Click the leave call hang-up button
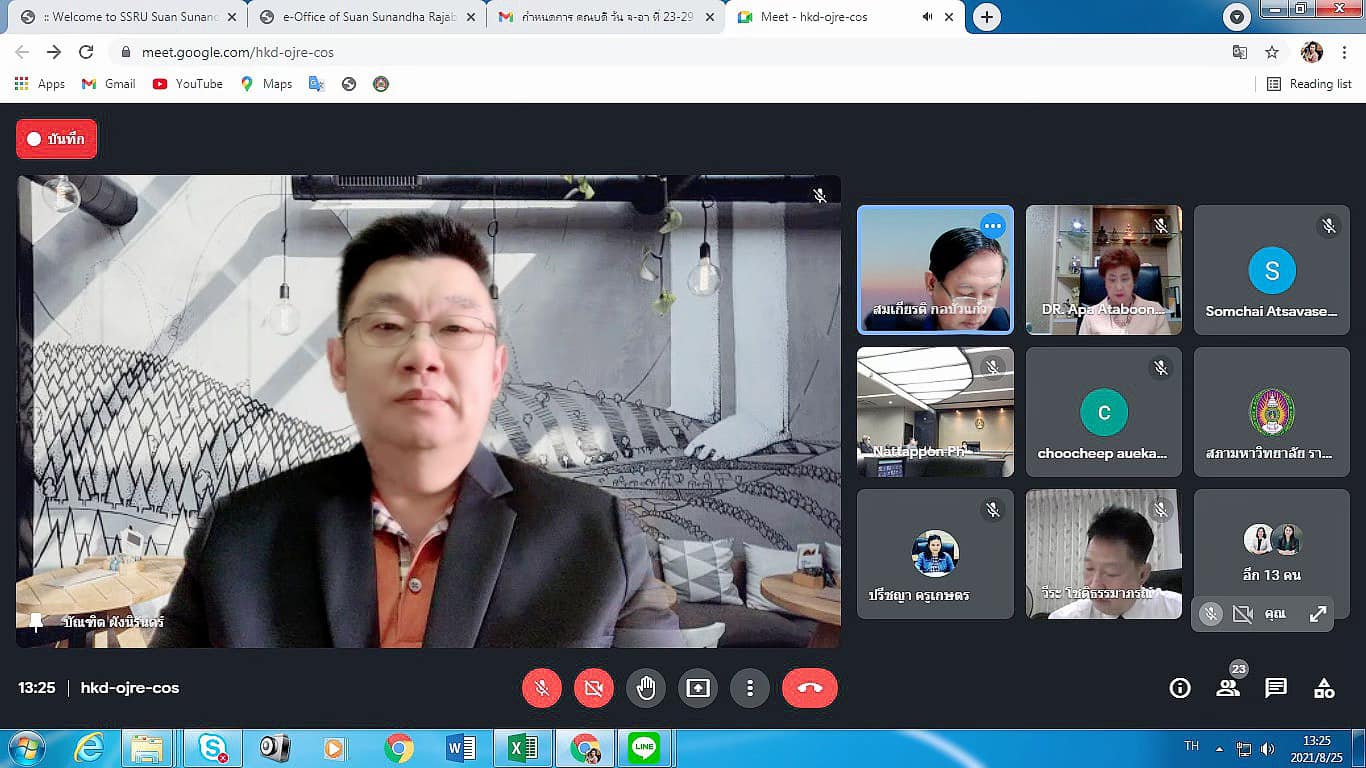The image size is (1366, 768). (x=809, y=688)
